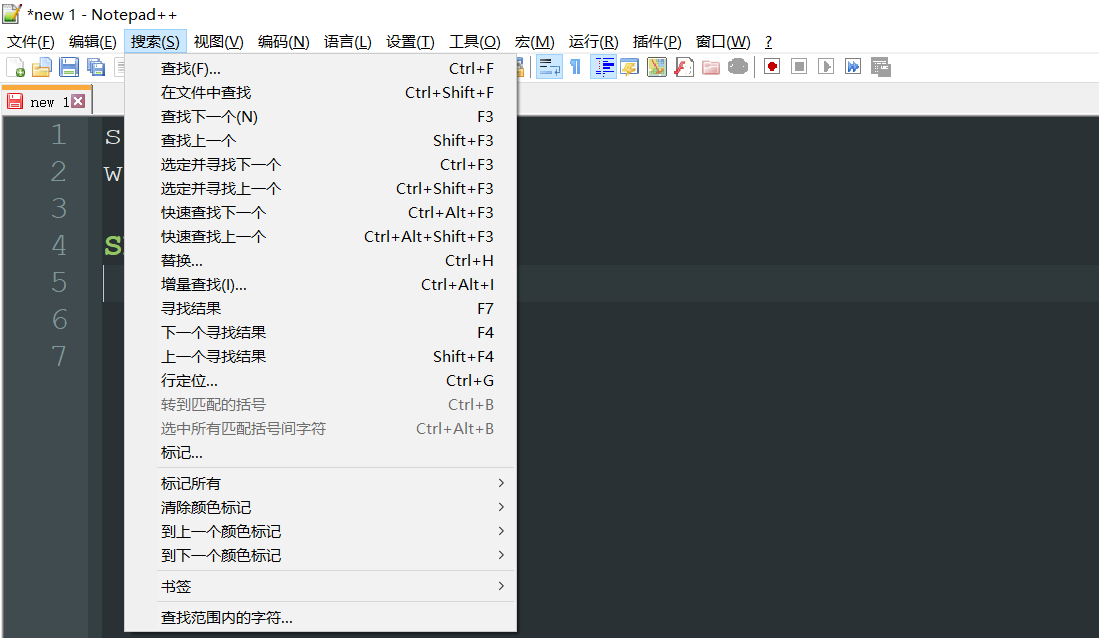Click the Save floppy disk icon
Screen dimensions: 1099x638
pos(69,67)
